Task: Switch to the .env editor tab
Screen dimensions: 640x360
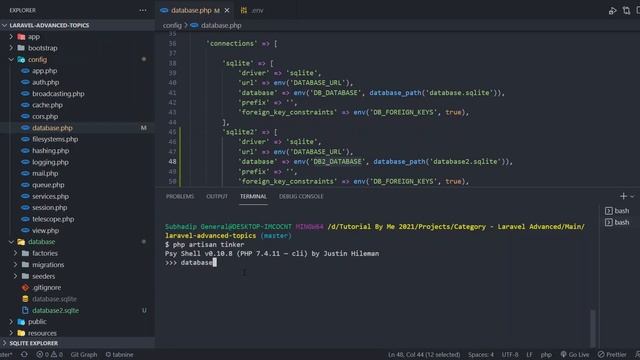Action: [x=252, y=10]
